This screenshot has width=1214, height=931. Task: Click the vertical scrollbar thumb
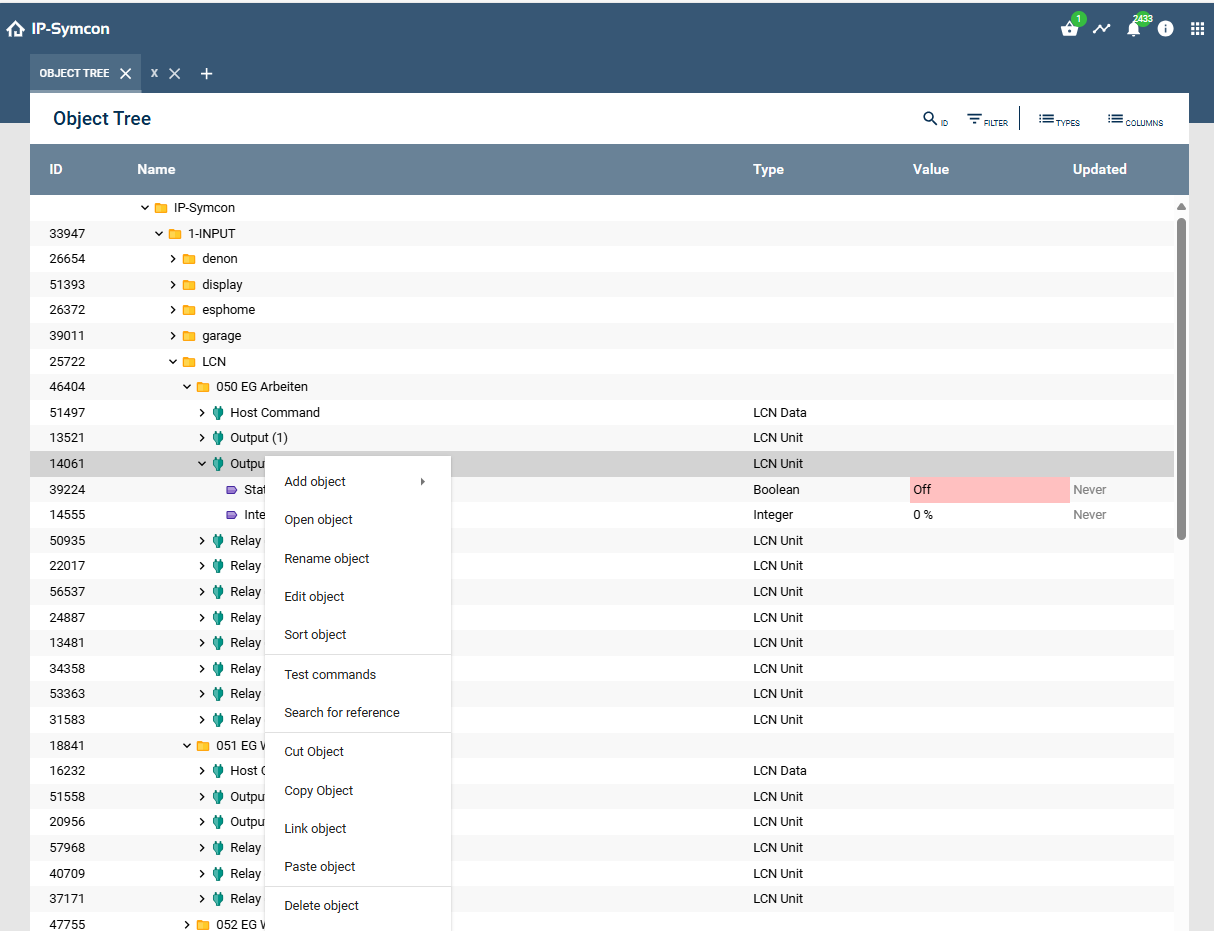pos(1181,378)
